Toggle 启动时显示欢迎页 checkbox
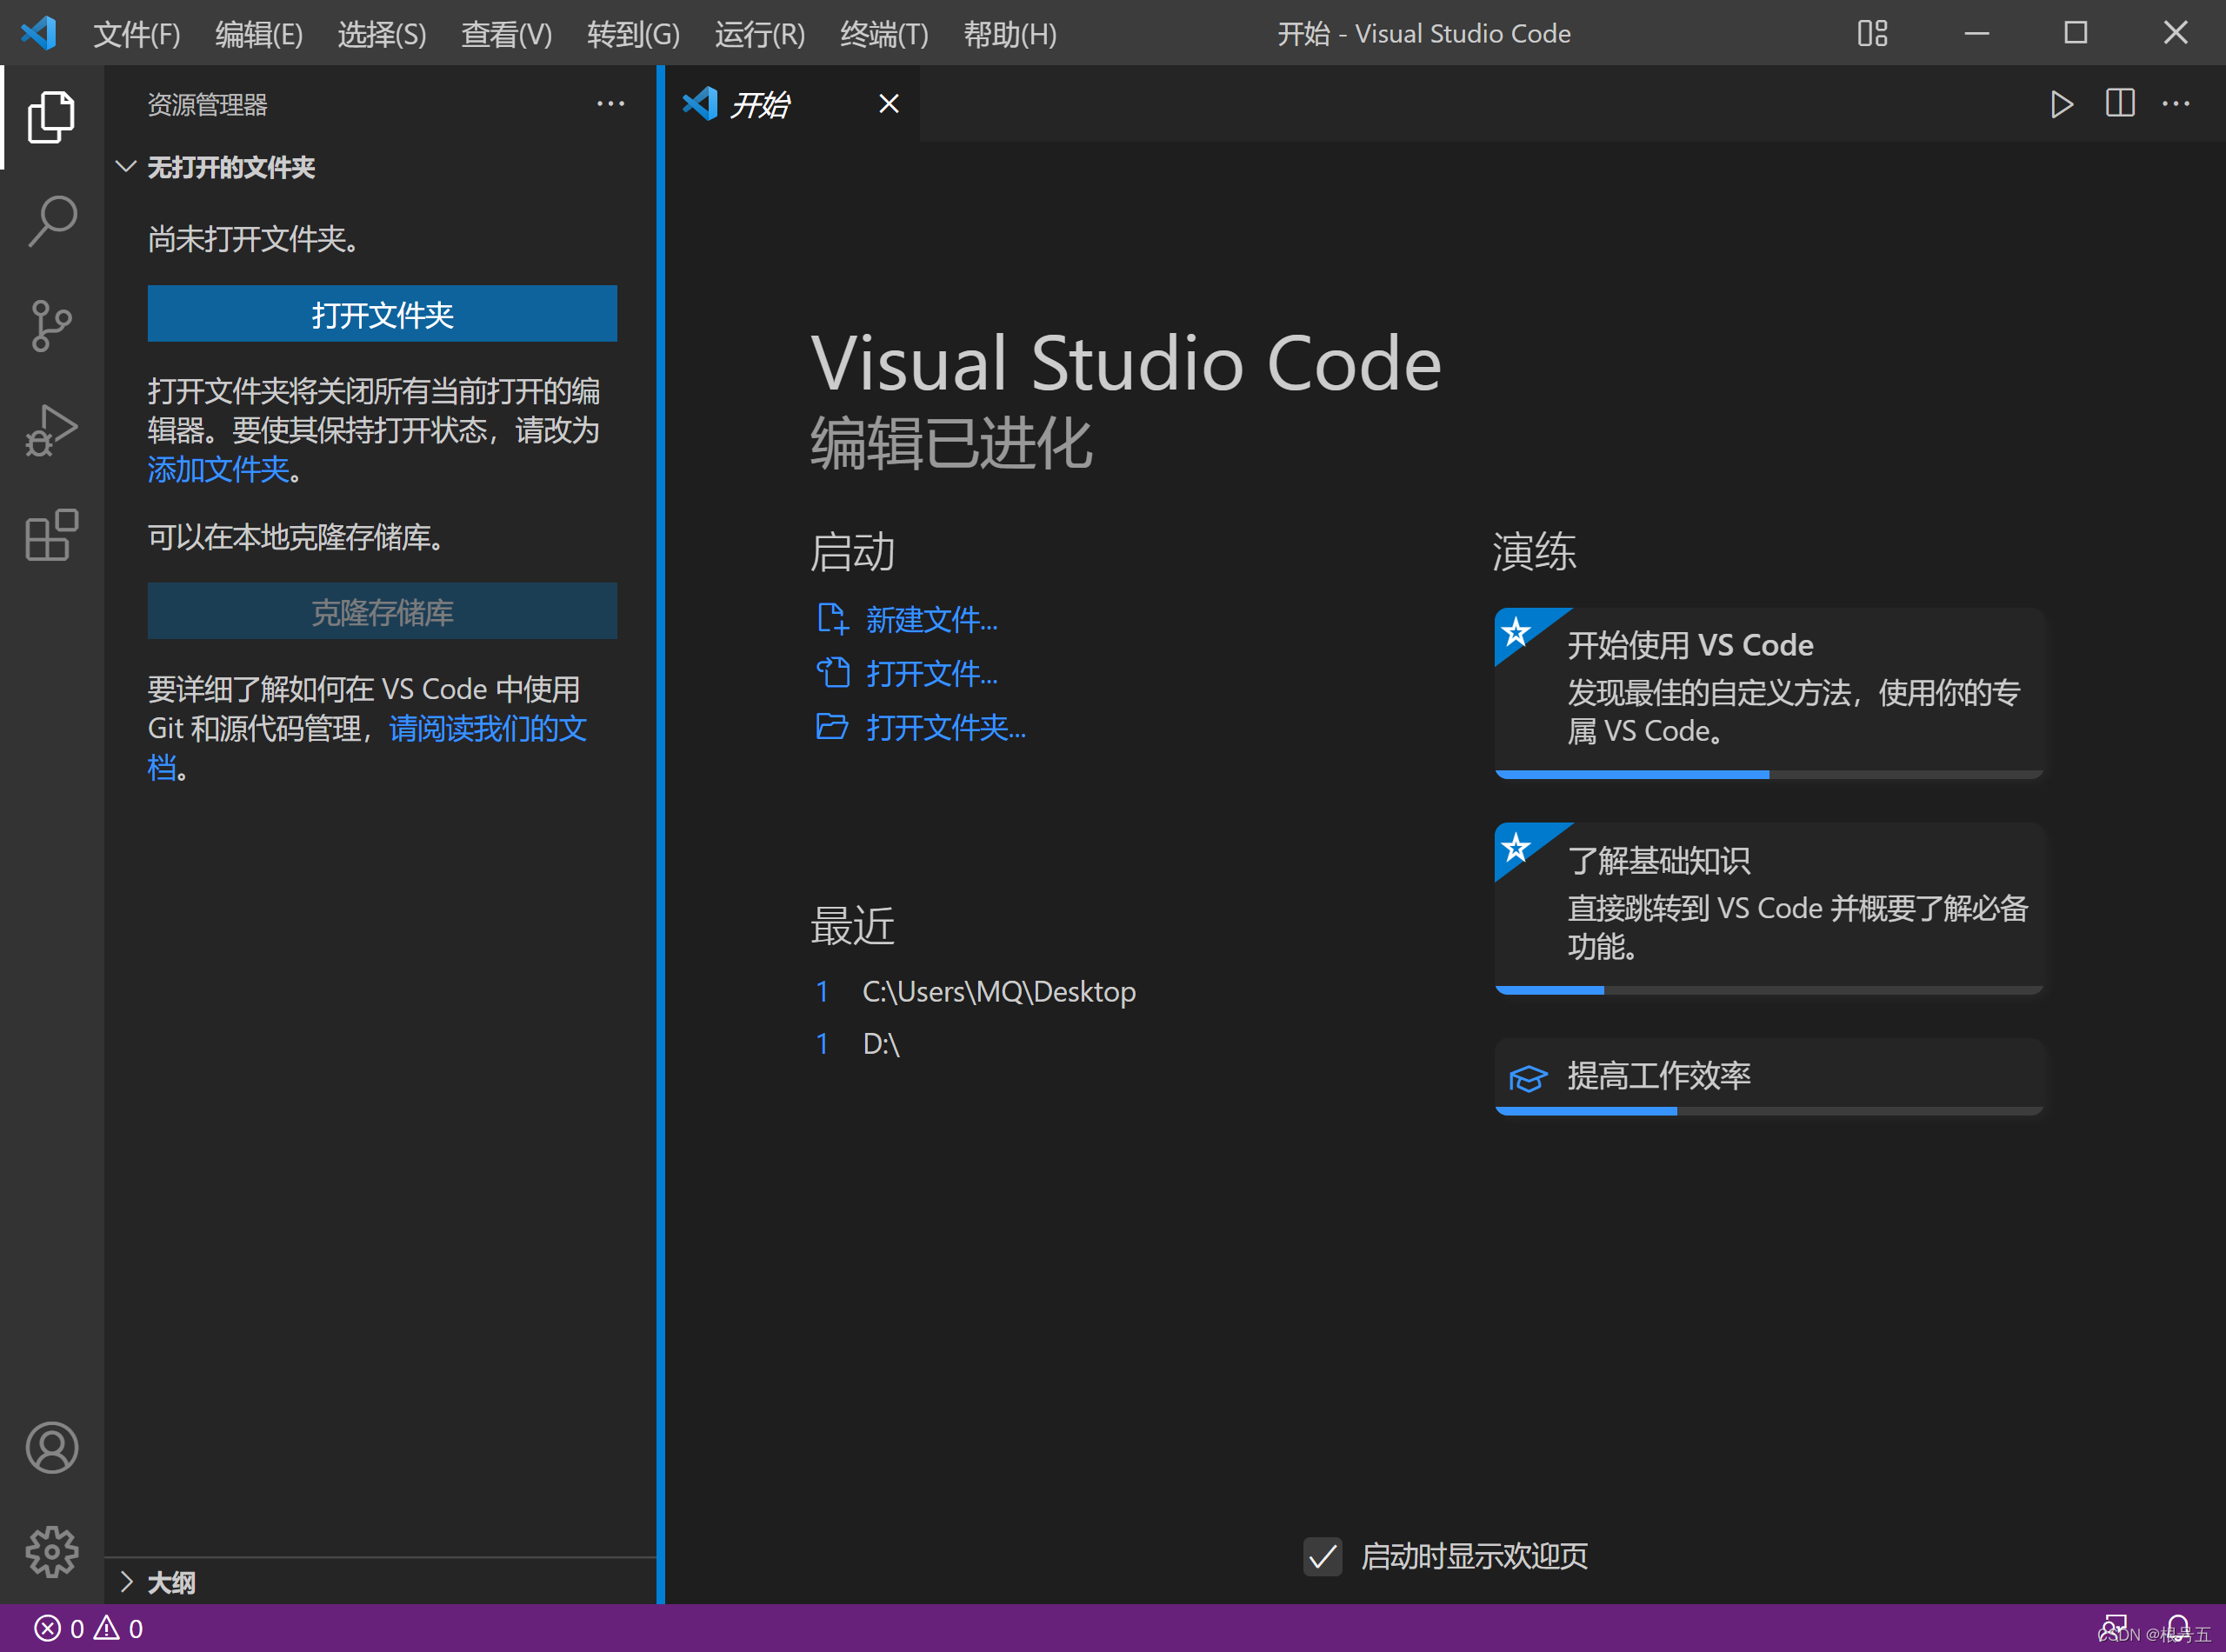Screen dimensions: 2226x1652 pyautogui.click(x=1322, y=1556)
